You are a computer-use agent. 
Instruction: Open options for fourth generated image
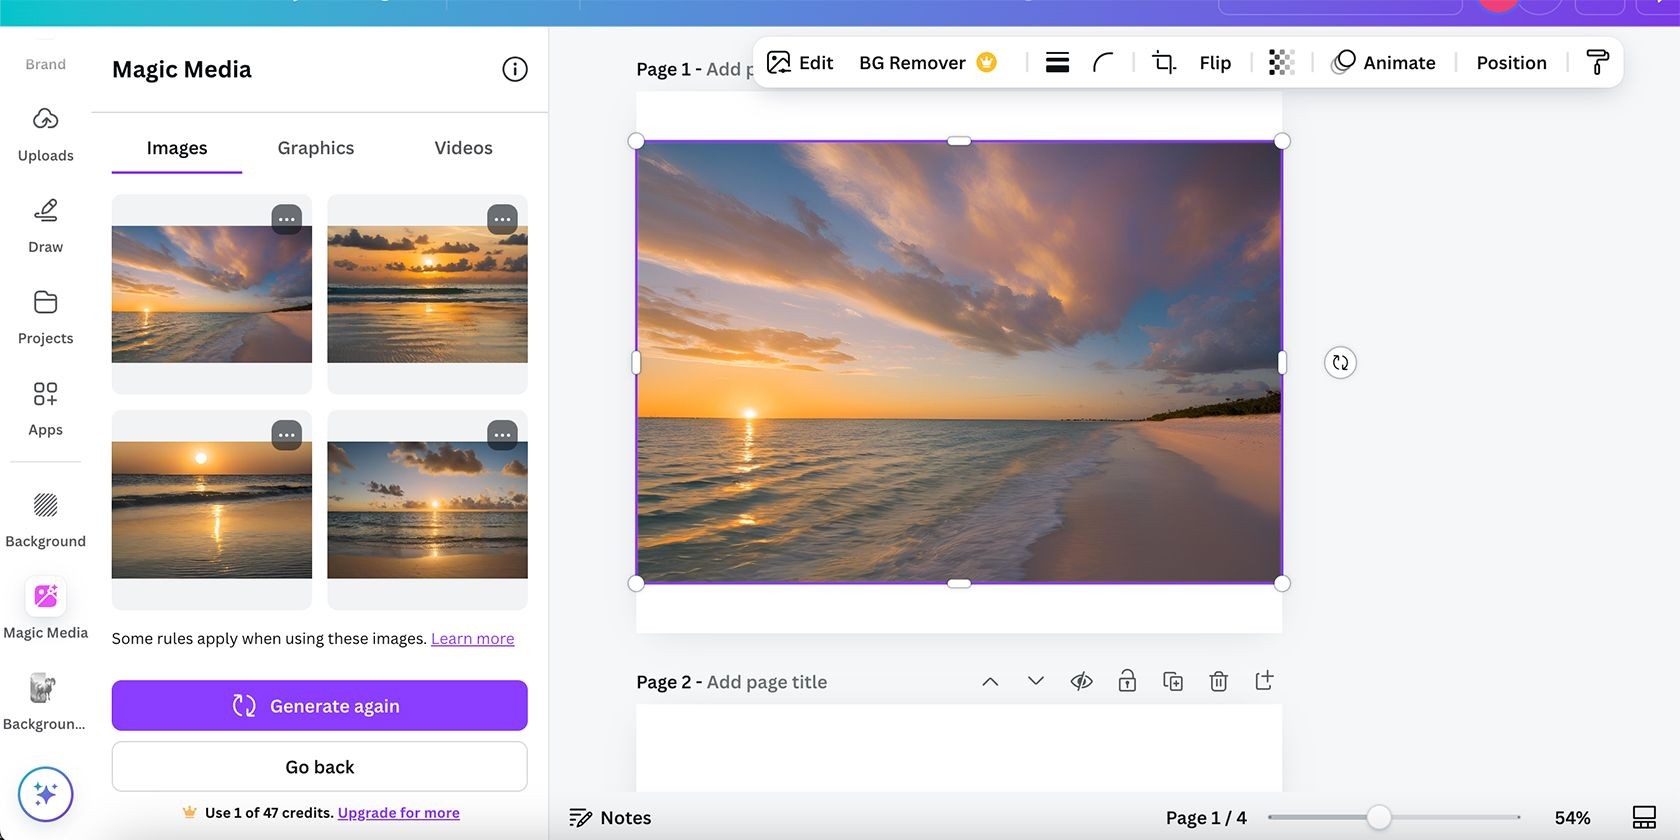click(x=502, y=435)
